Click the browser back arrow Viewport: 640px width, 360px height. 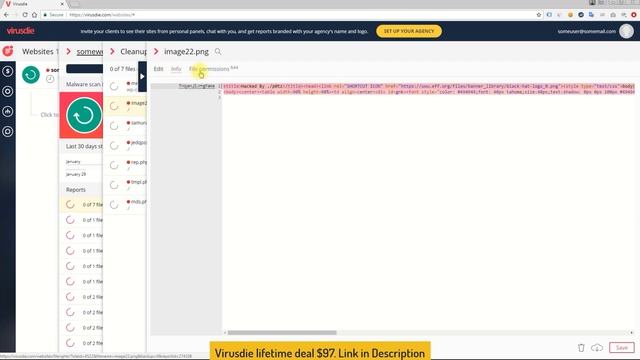pyautogui.click(x=6, y=15)
